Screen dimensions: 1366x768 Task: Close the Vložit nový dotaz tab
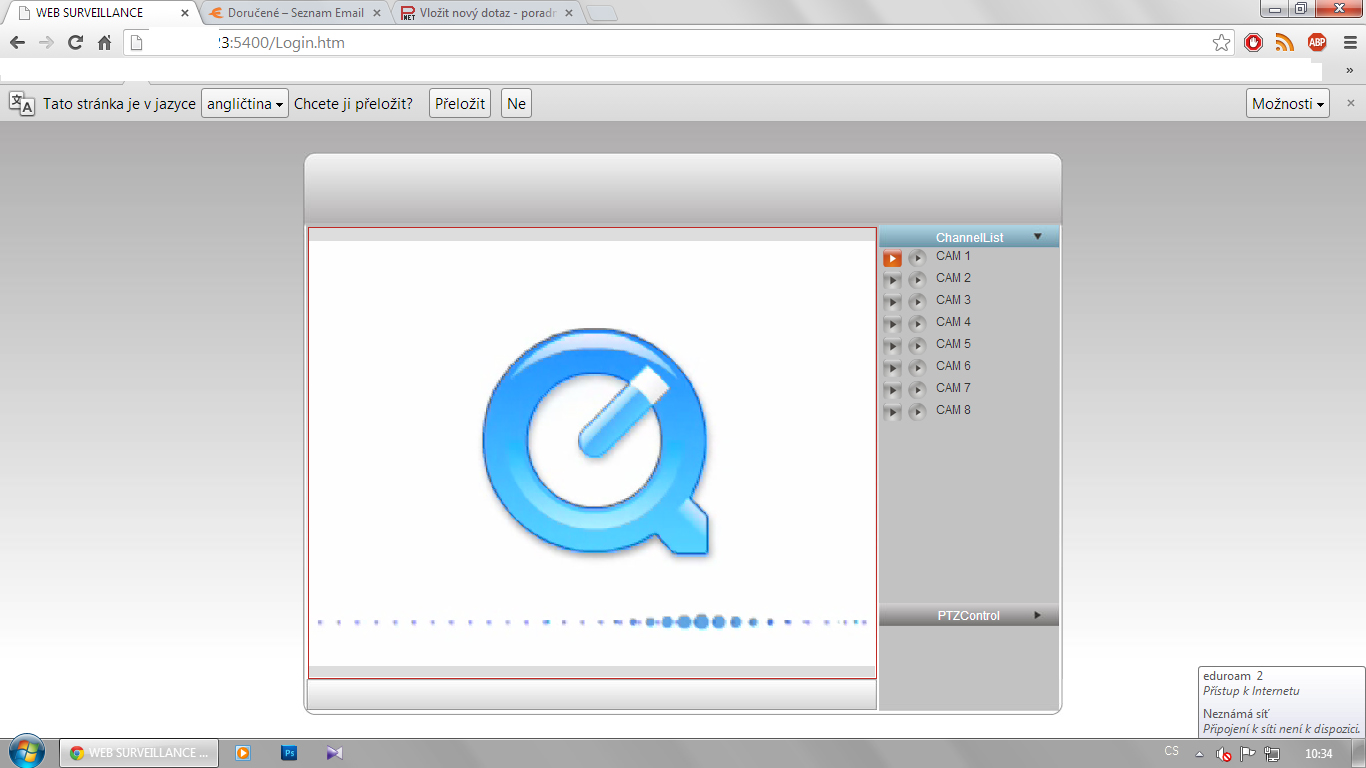568,13
